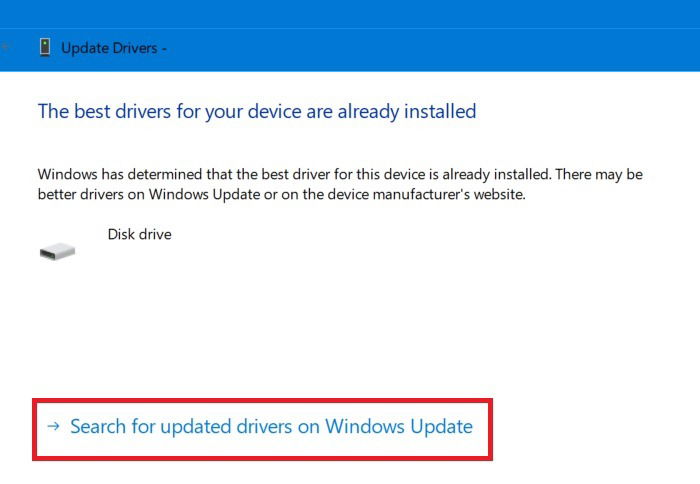This screenshot has width=700, height=484.
Task: Click the heading about best drivers already installed
Action: coord(257,111)
